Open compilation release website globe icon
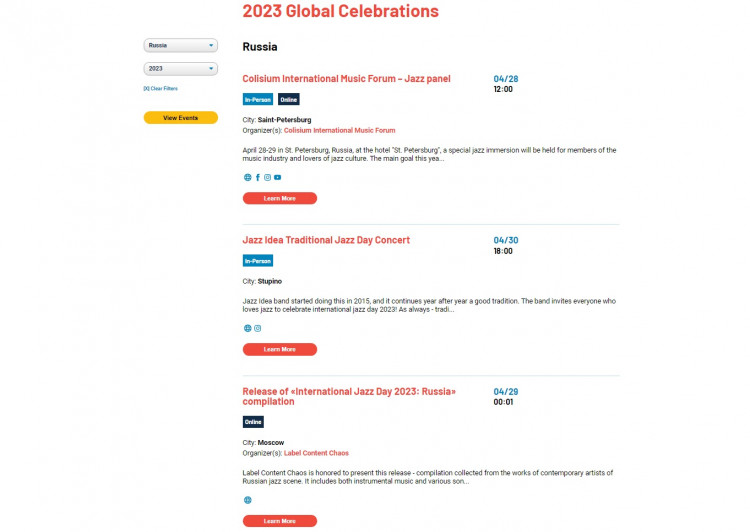750x532 pixels. pyautogui.click(x=247, y=500)
